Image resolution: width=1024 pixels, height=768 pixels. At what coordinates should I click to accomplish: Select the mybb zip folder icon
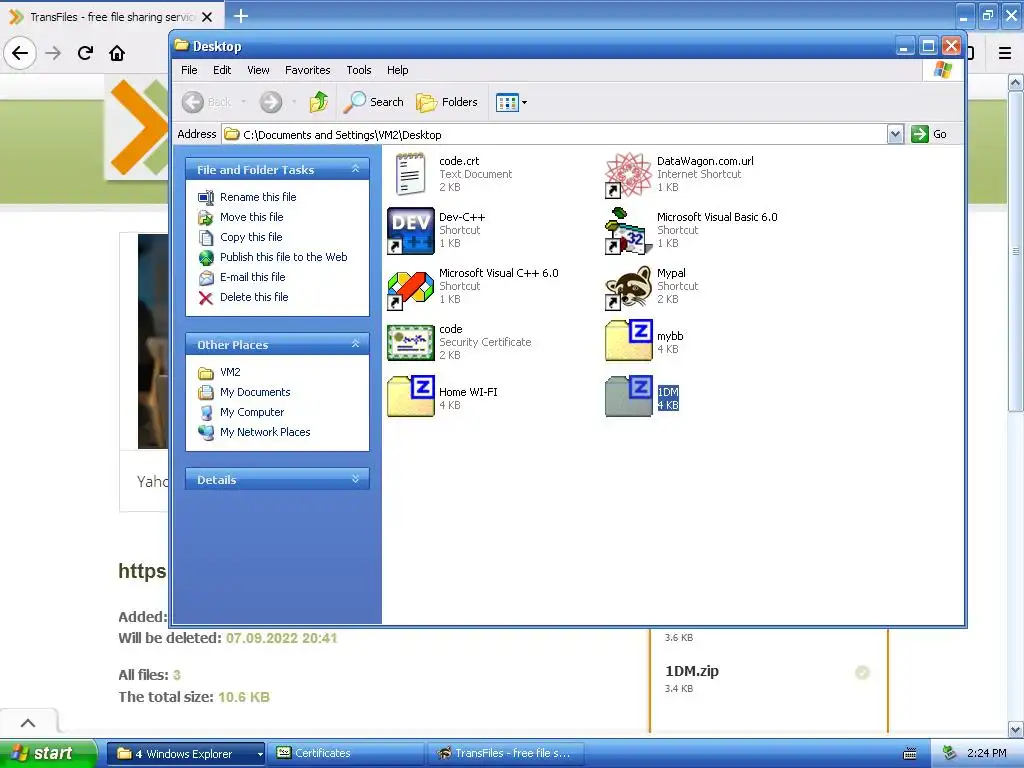click(x=628, y=340)
